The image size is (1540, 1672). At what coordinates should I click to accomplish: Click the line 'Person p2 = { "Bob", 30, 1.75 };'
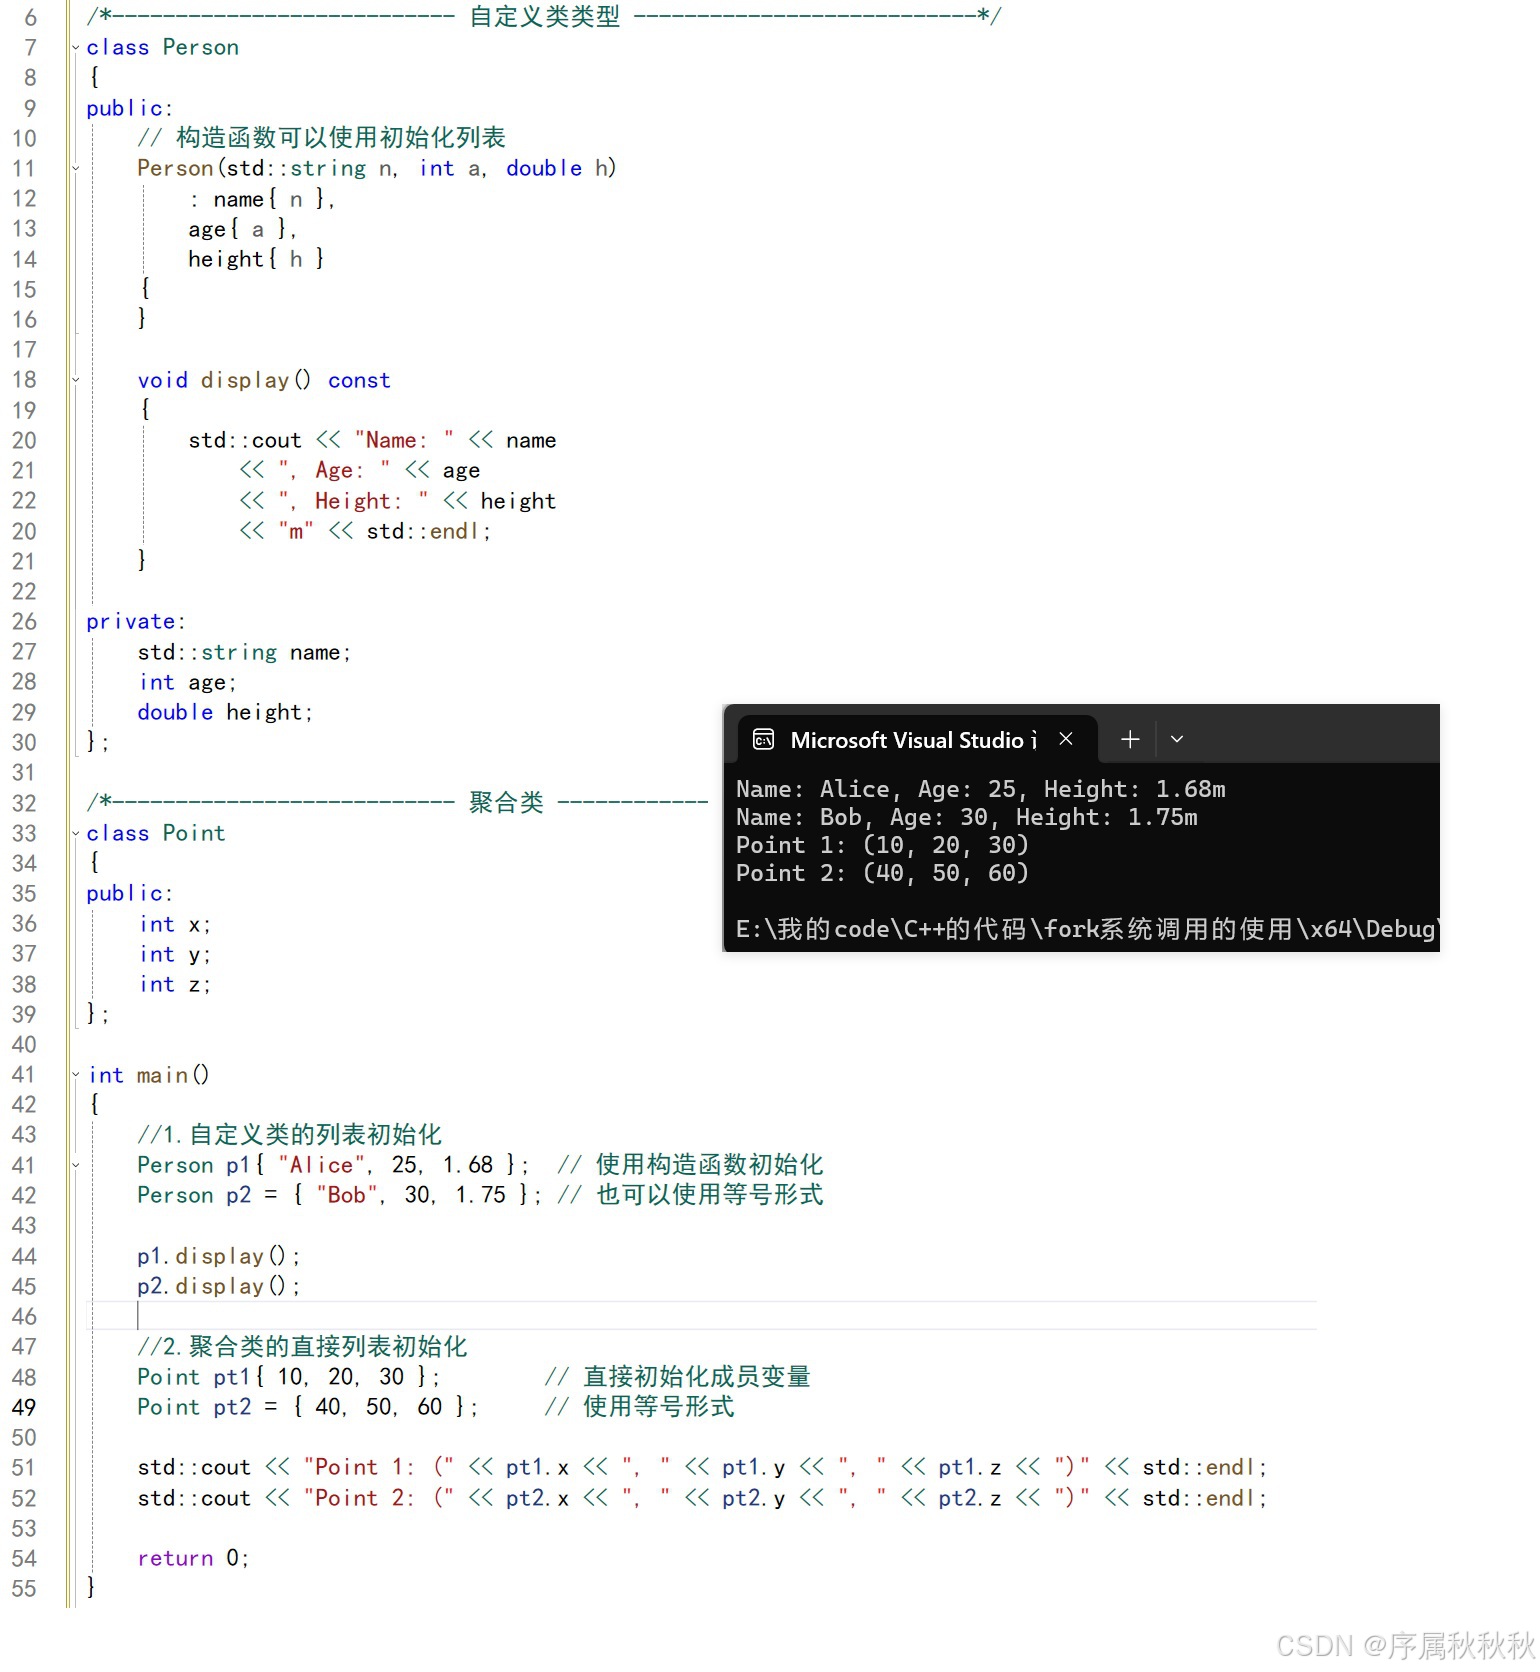coord(340,1195)
